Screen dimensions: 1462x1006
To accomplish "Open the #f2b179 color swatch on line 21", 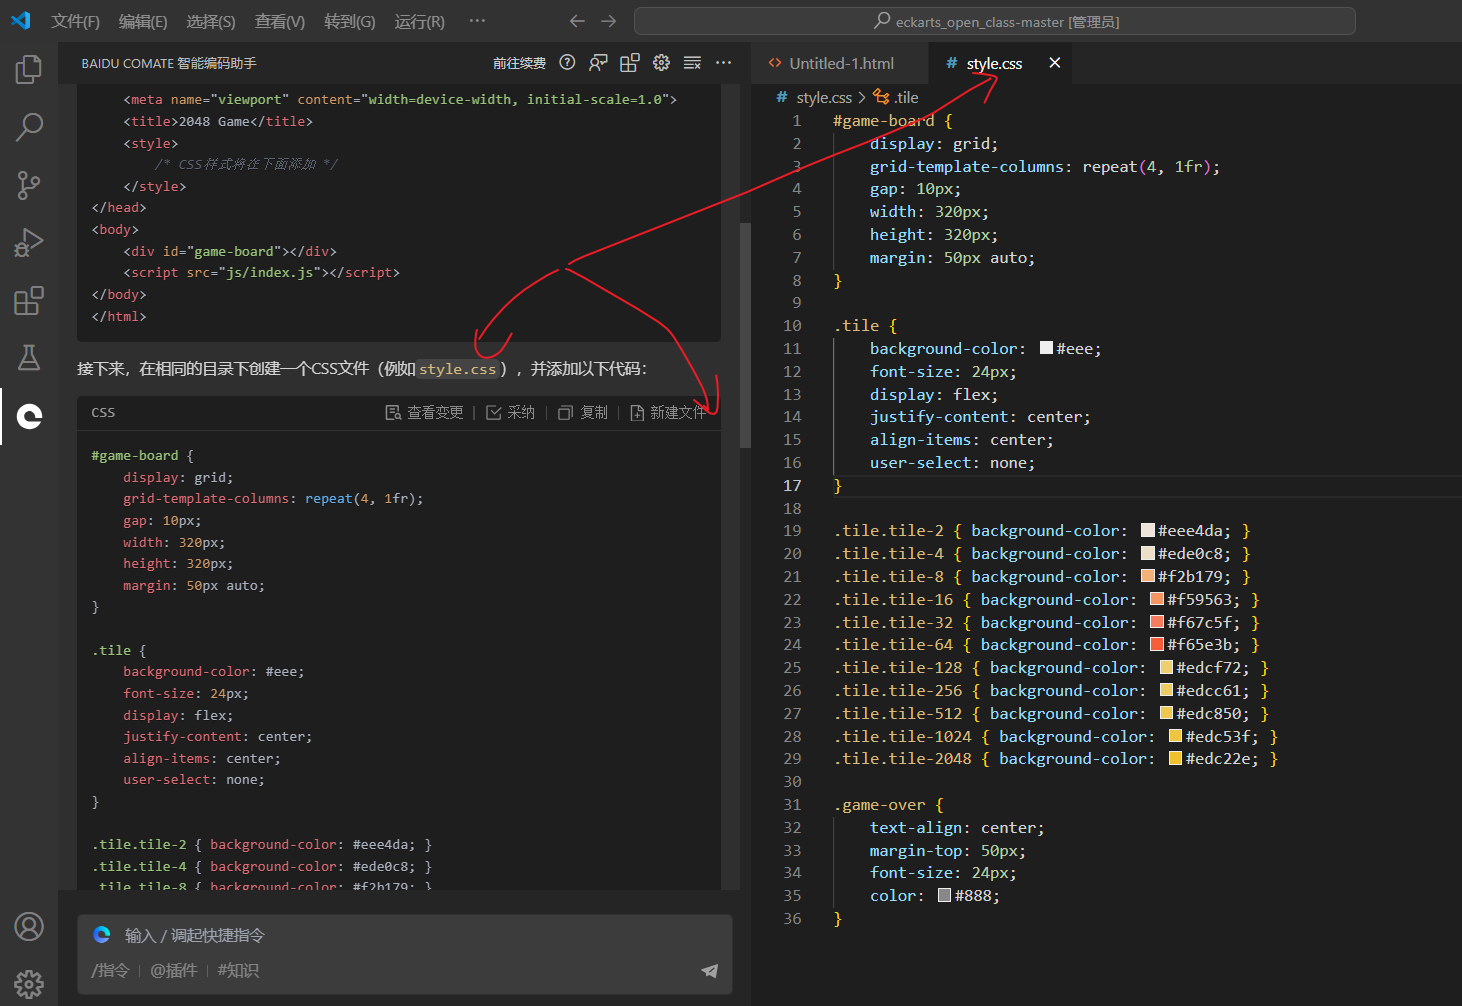I will pyautogui.click(x=1148, y=576).
